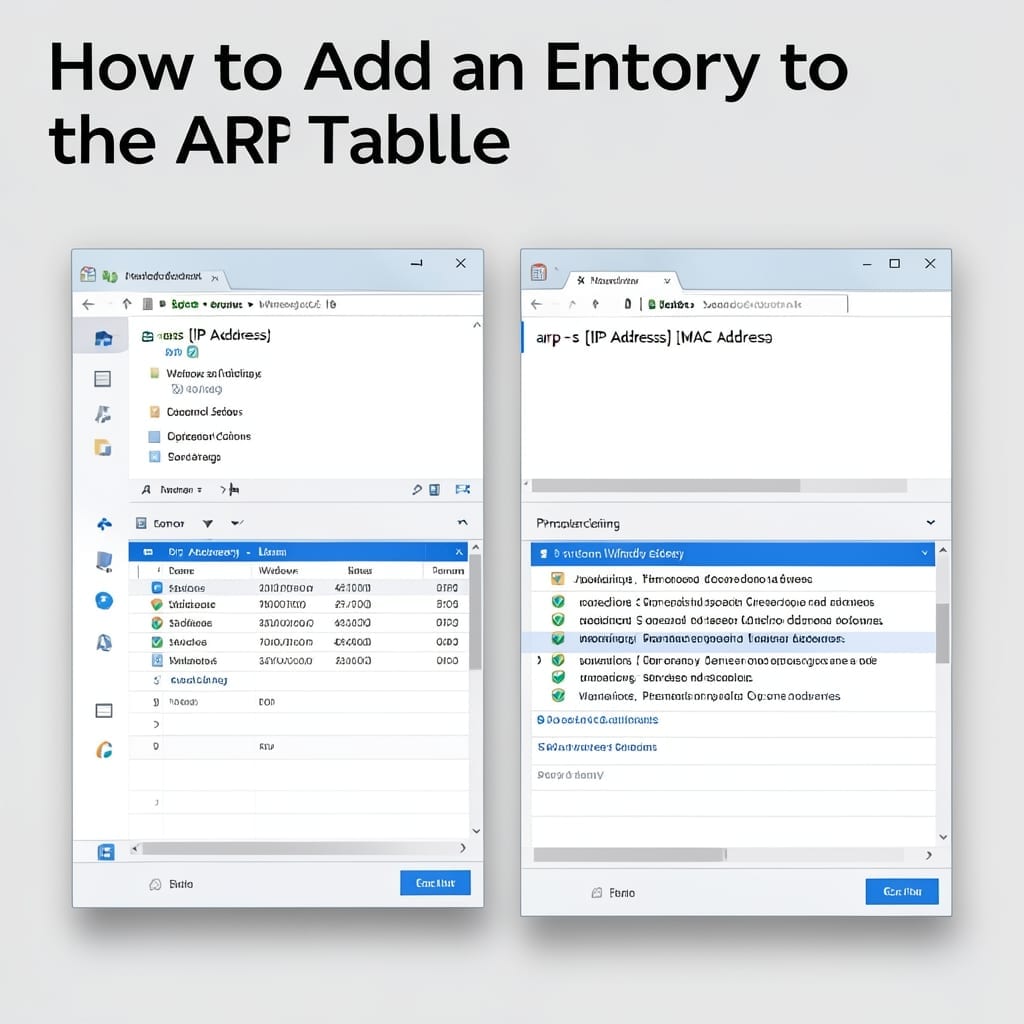Click the blue button in right window footer

click(x=902, y=891)
